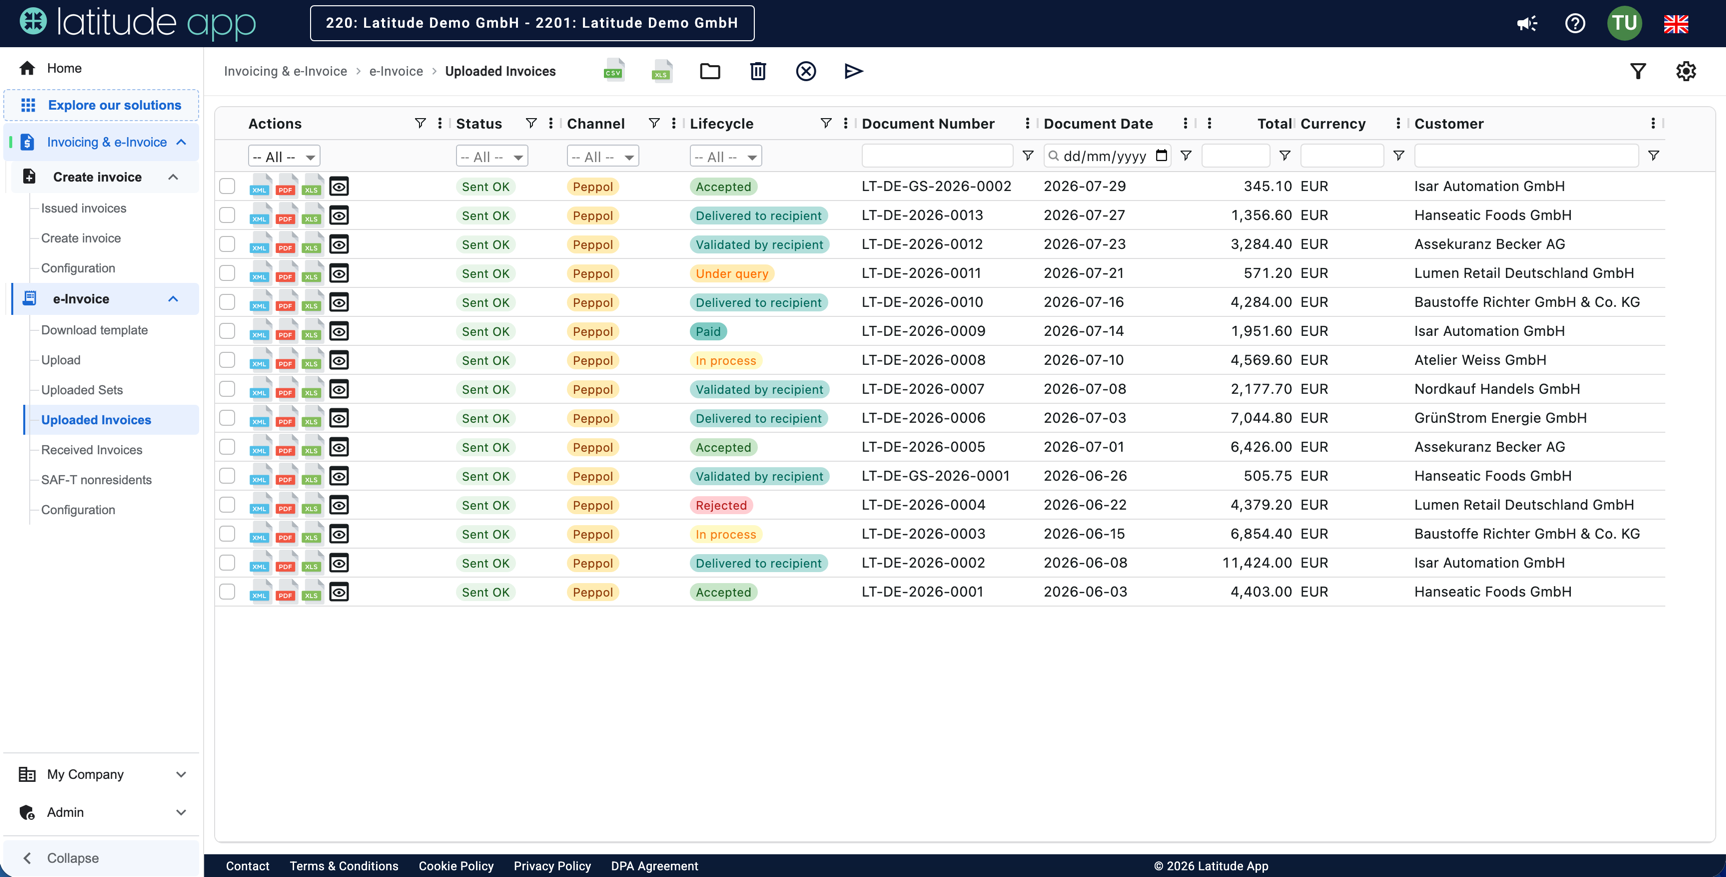Screen dimensions: 1726x877
Task: Open Customer column menu dots
Action: pos(1653,123)
